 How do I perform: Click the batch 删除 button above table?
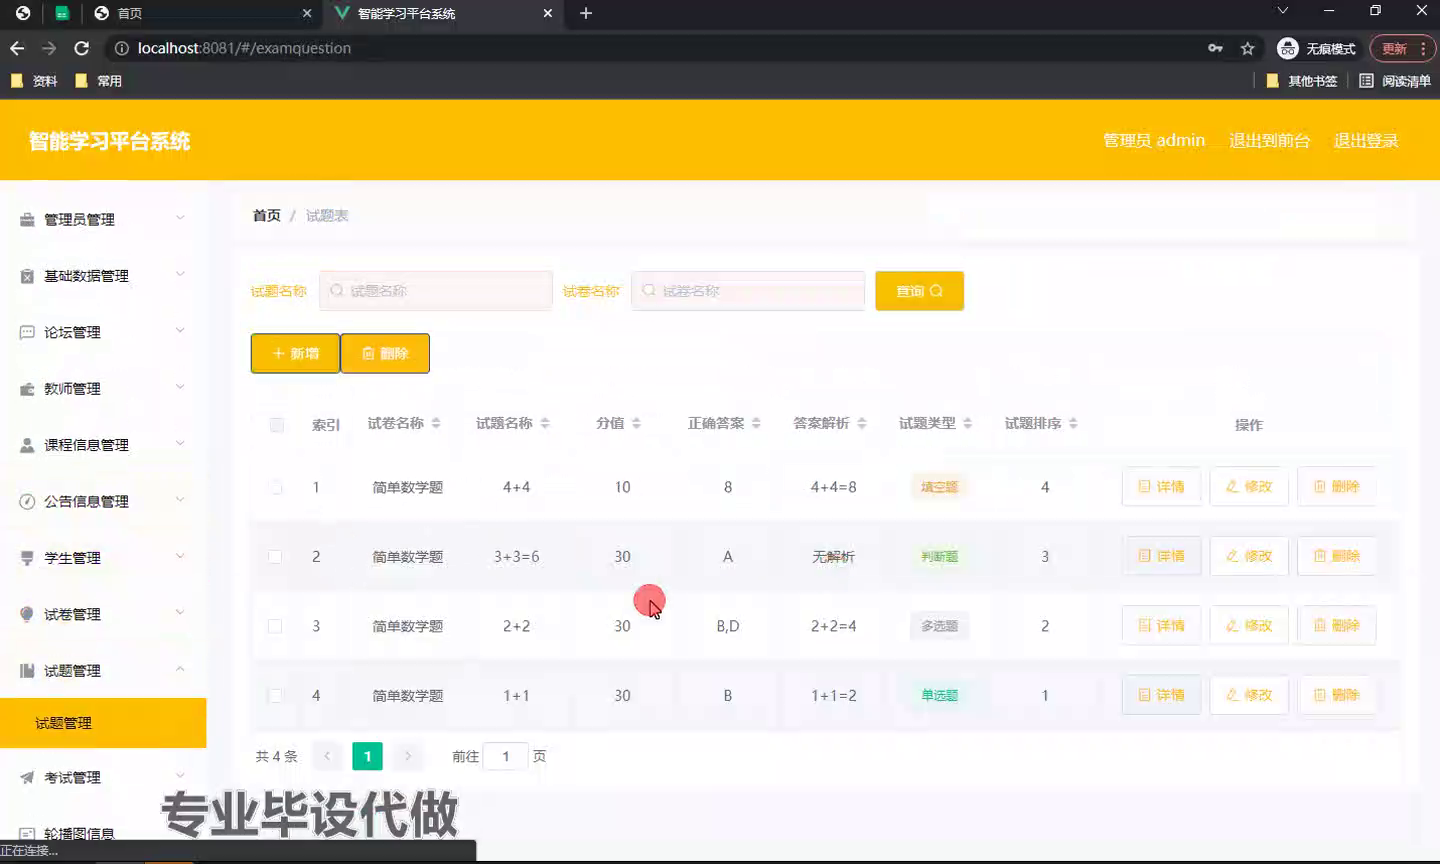[385, 353]
